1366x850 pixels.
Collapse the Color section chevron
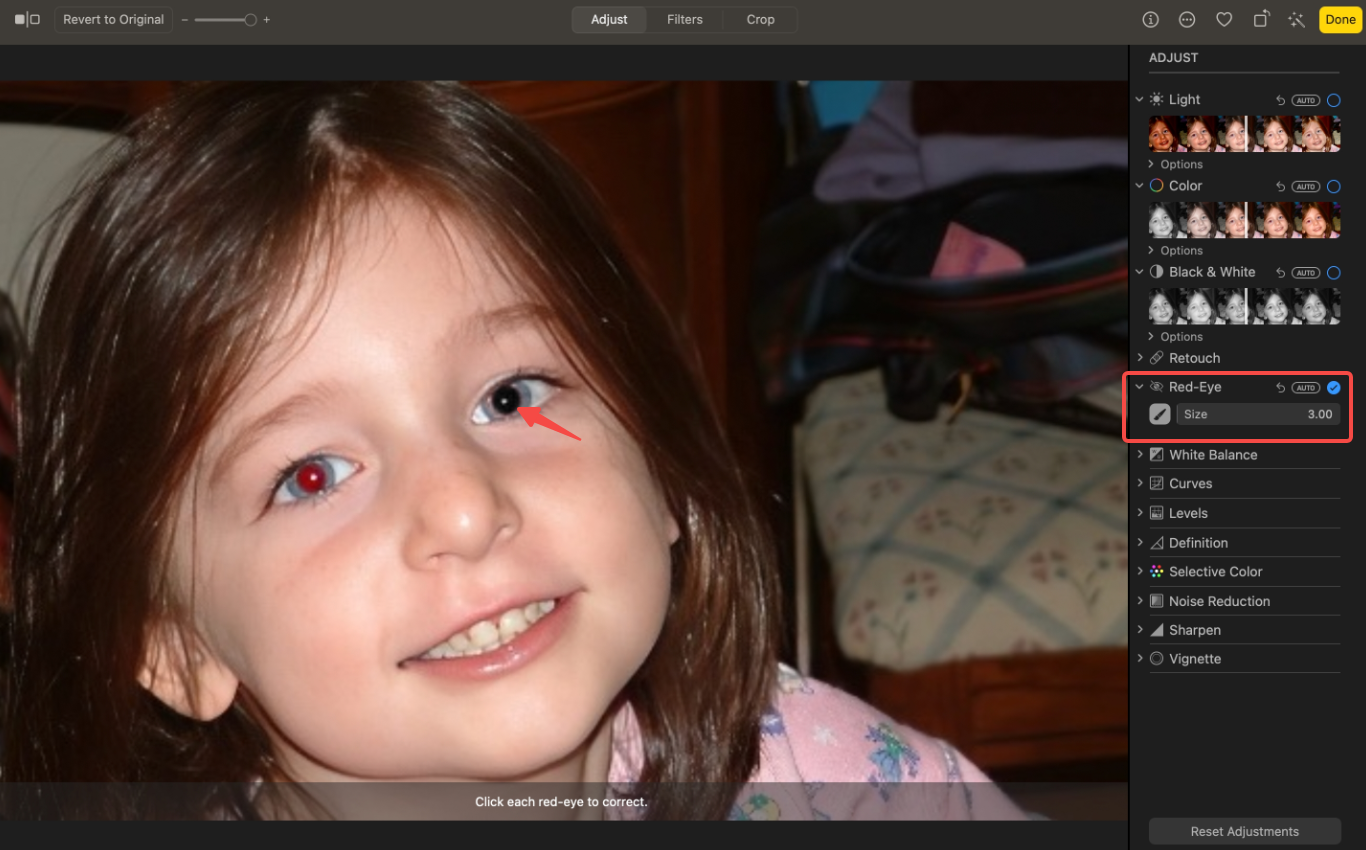1140,186
